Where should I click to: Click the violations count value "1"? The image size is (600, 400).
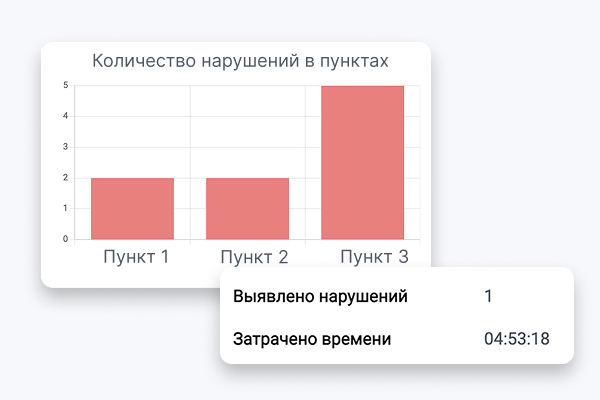click(488, 297)
